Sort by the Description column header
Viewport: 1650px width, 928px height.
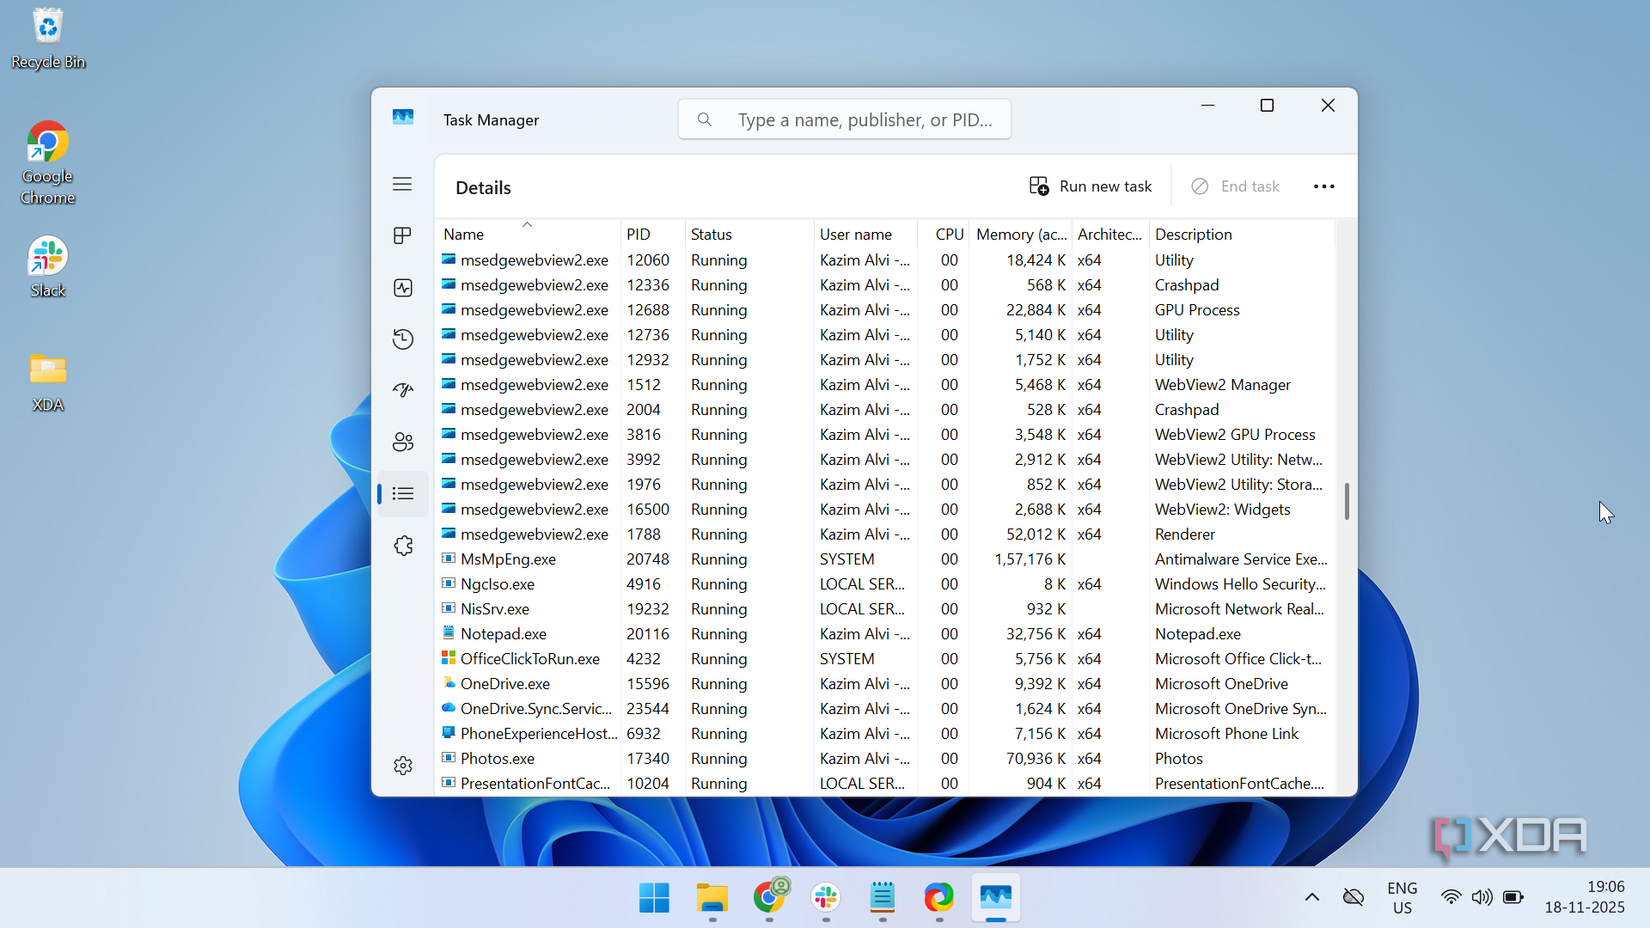pyautogui.click(x=1241, y=234)
